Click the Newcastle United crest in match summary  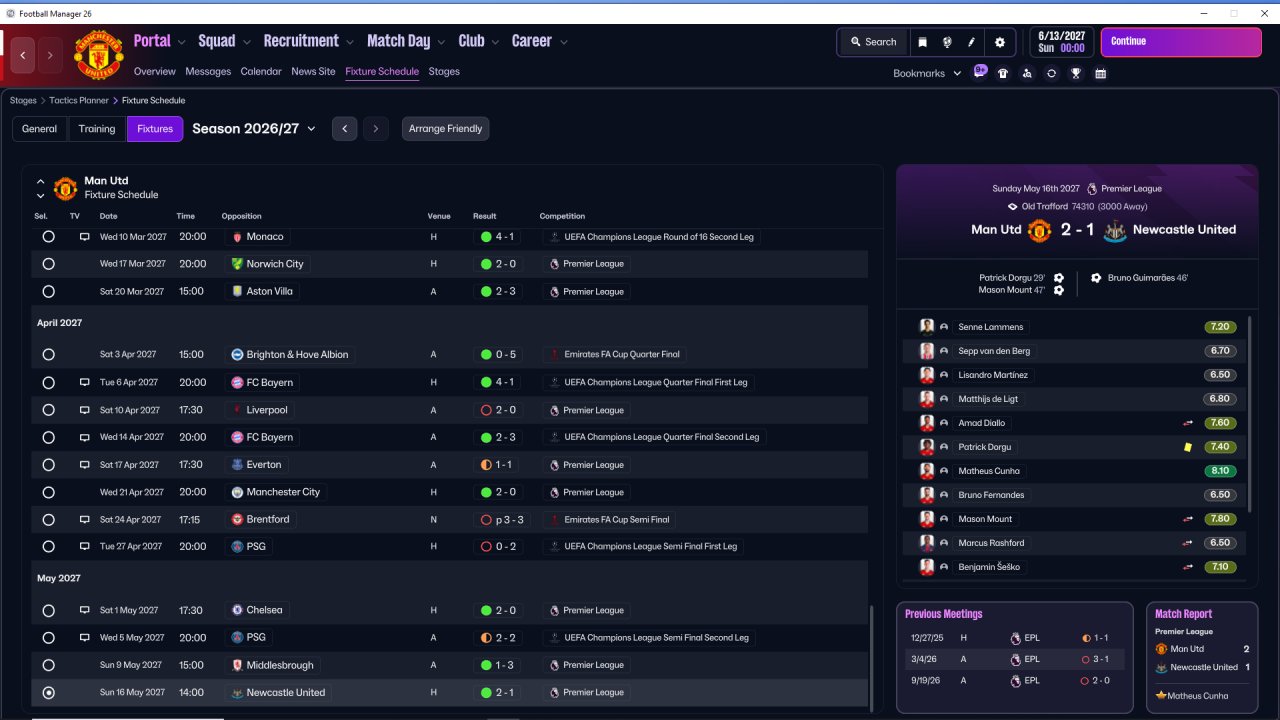pos(1114,230)
